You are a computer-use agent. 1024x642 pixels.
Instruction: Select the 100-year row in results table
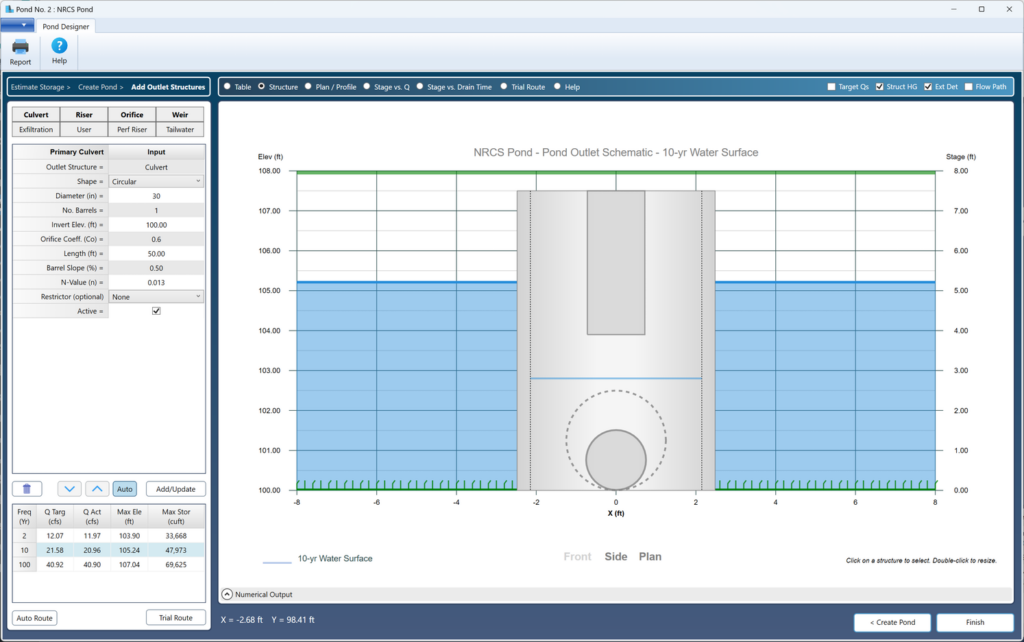(x=108, y=564)
